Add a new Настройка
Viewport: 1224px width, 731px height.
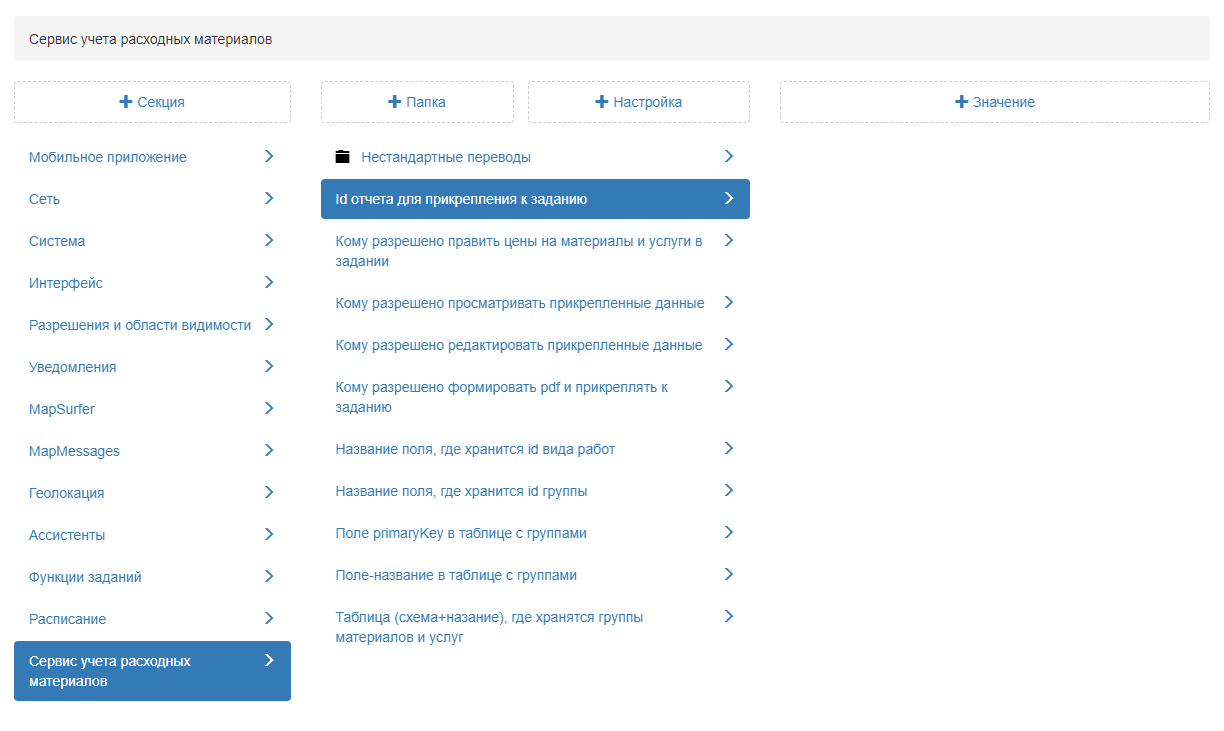639,102
